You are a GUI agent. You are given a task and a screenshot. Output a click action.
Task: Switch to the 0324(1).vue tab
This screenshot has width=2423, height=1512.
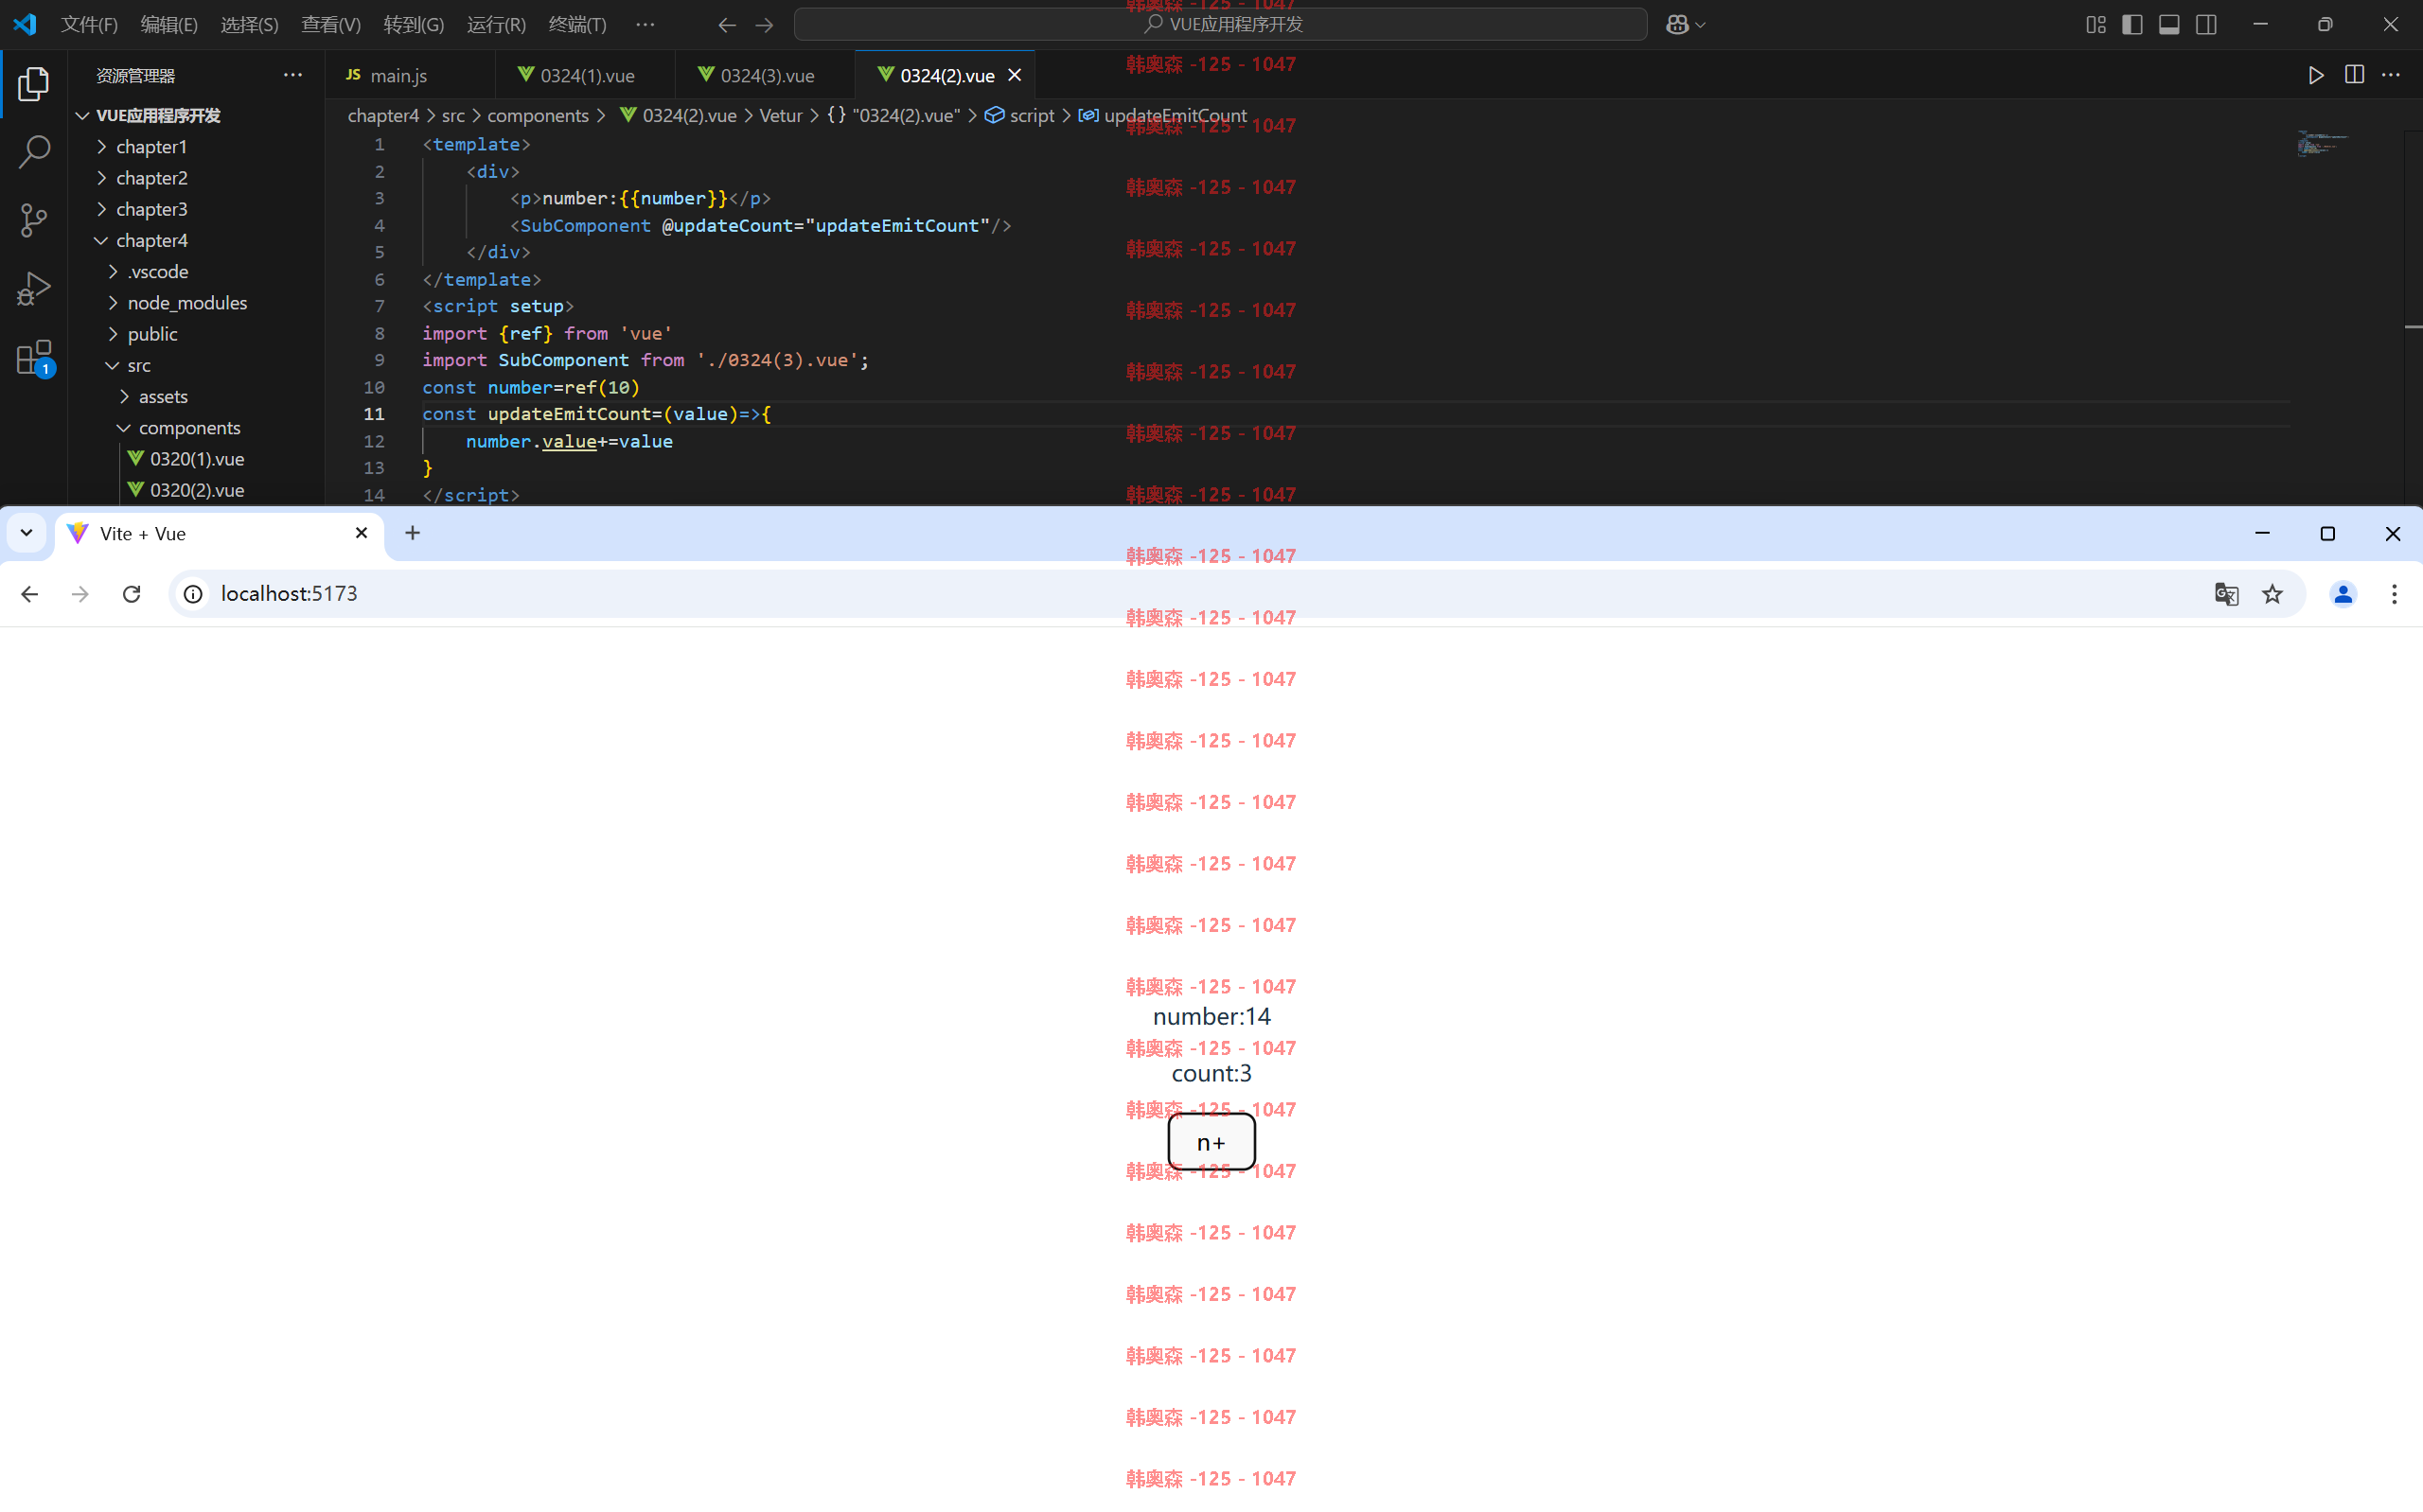(x=586, y=75)
